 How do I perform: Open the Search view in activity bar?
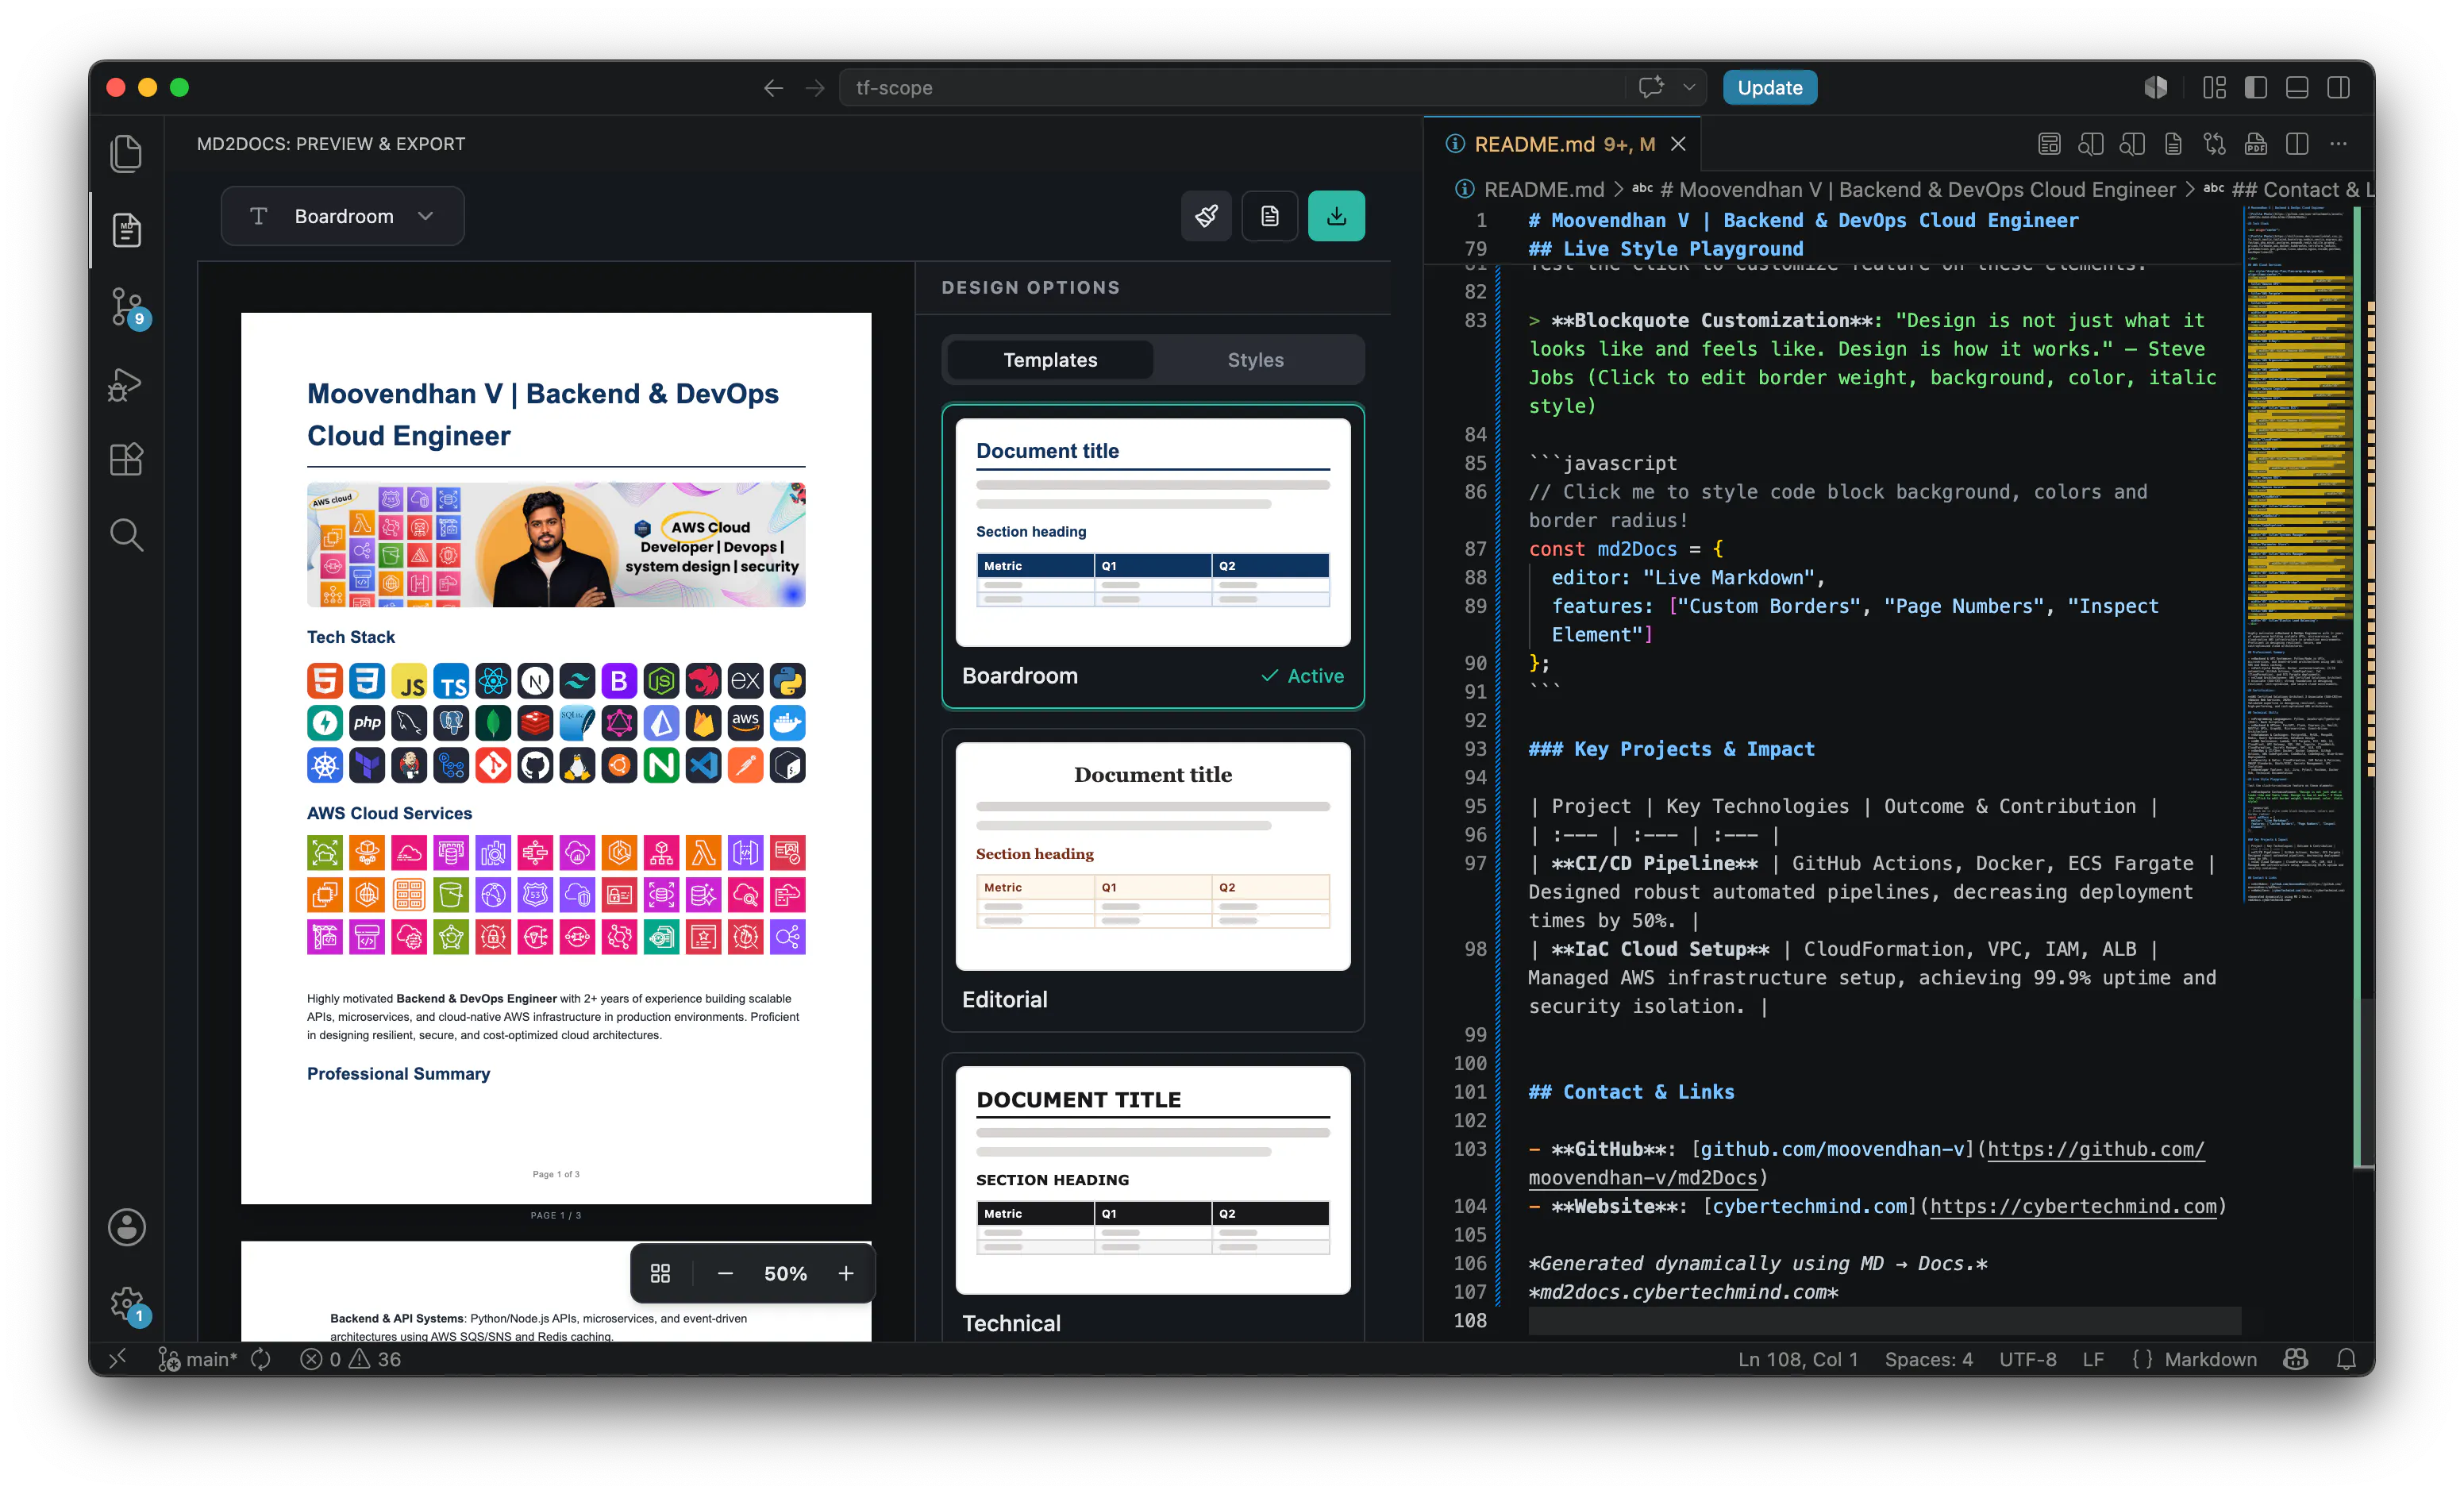[126, 535]
